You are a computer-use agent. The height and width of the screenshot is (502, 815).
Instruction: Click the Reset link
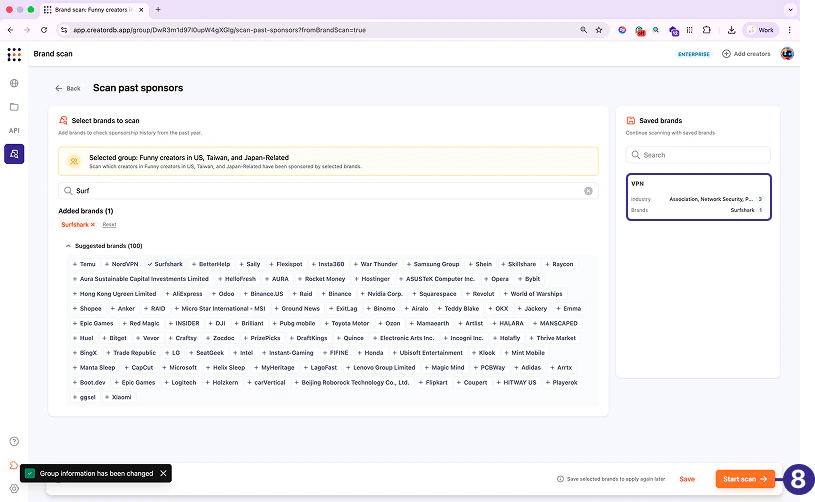click(x=109, y=224)
